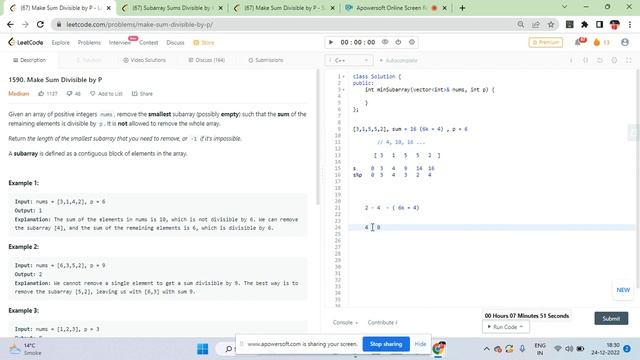Screen dimensions: 640x360
Task: Click the LeetCode logo
Action: click(25, 42)
